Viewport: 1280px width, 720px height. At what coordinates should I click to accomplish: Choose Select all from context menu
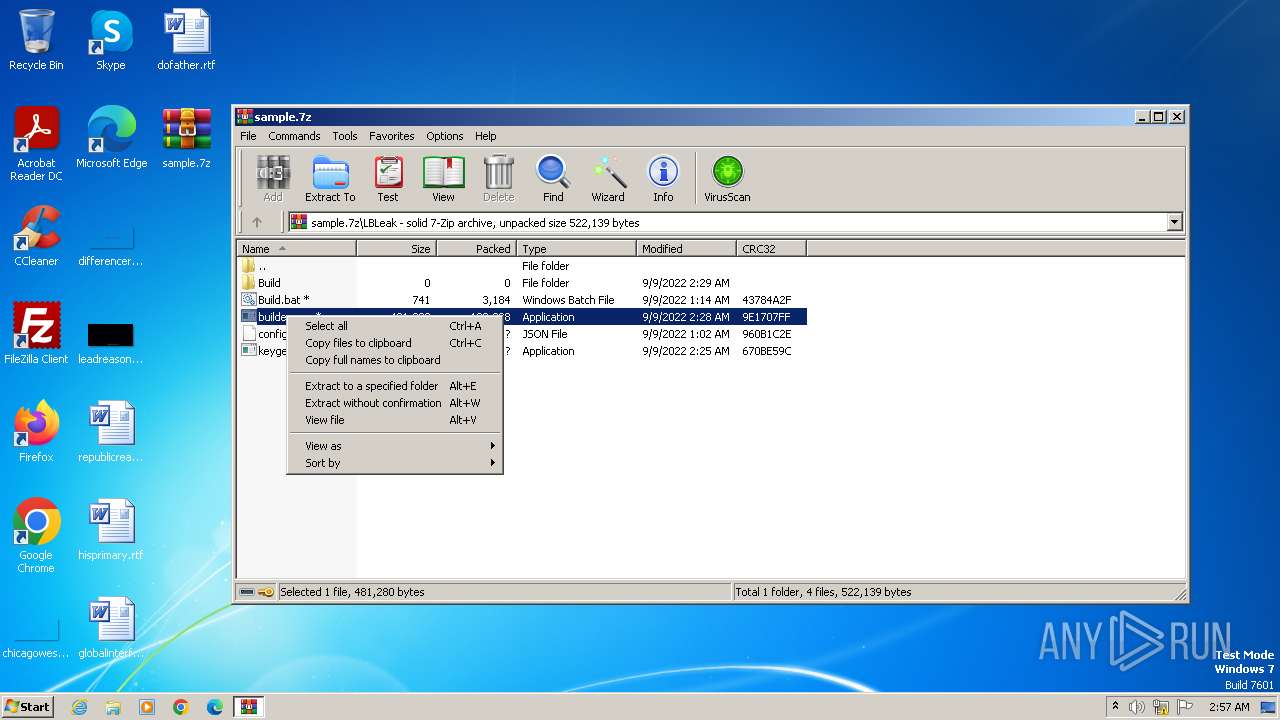[395, 326]
